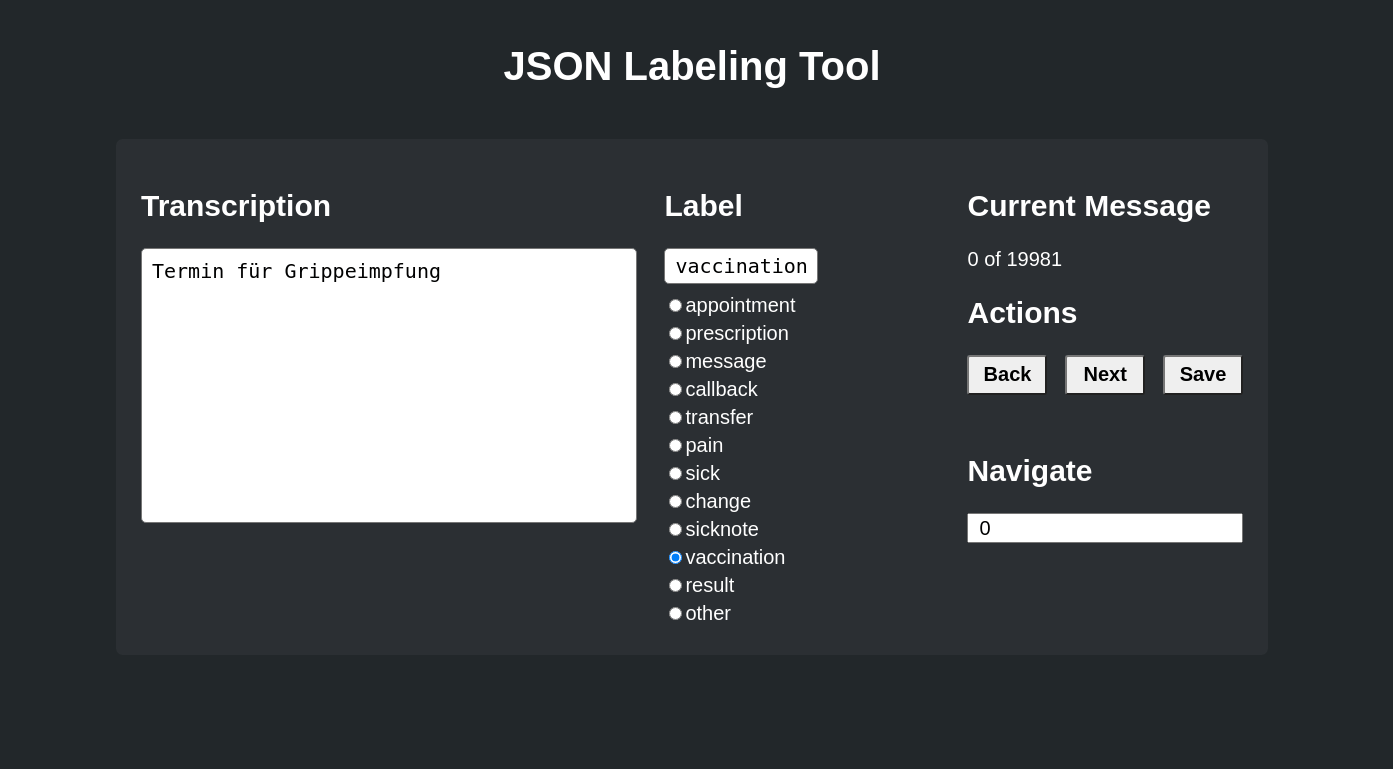Pick the transfer label option
Screen dimensions: 1393x769
coord(675,417)
